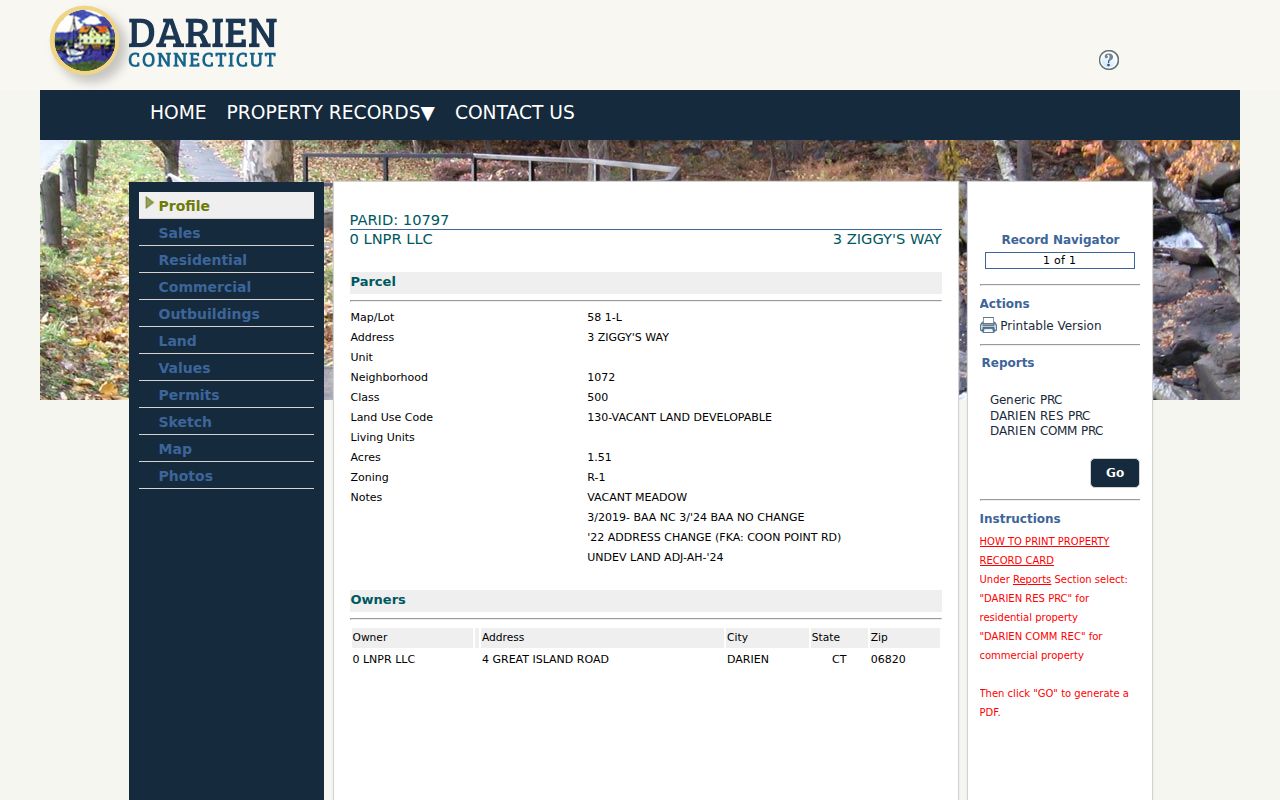Open the Photos tab
This screenshot has height=800, width=1280.
pos(226,476)
